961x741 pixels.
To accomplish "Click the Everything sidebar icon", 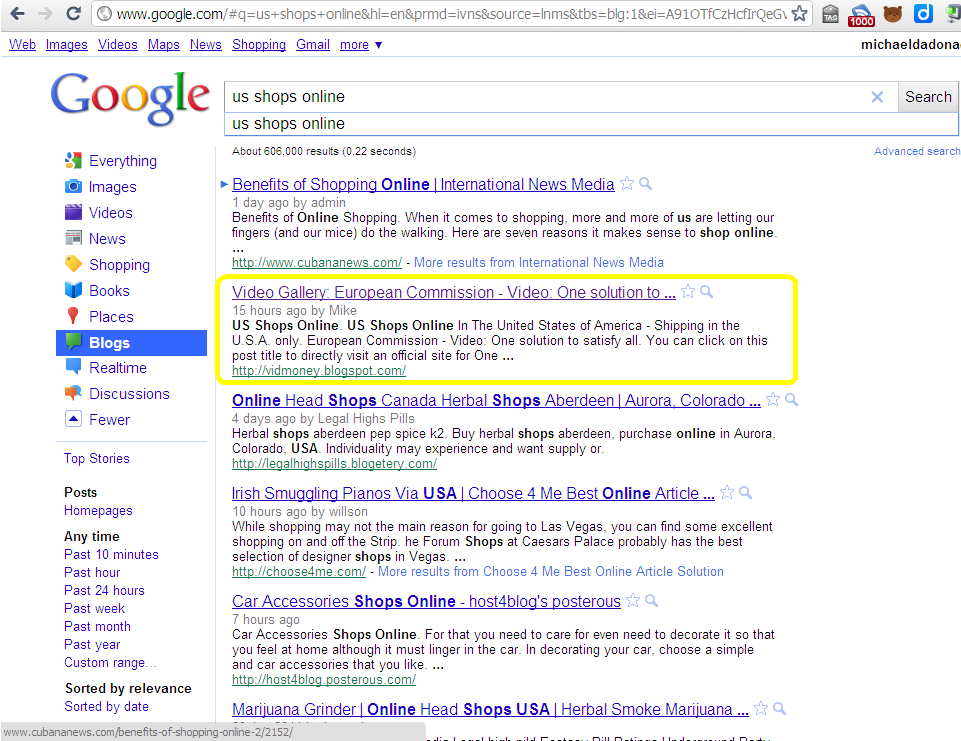I will click(x=73, y=161).
